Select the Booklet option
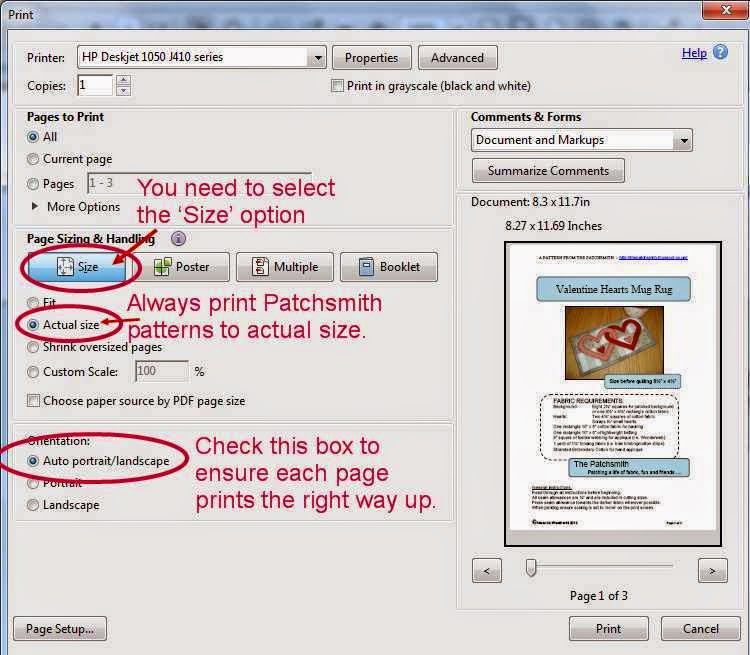Image resolution: width=750 pixels, height=655 pixels. [x=389, y=266]
